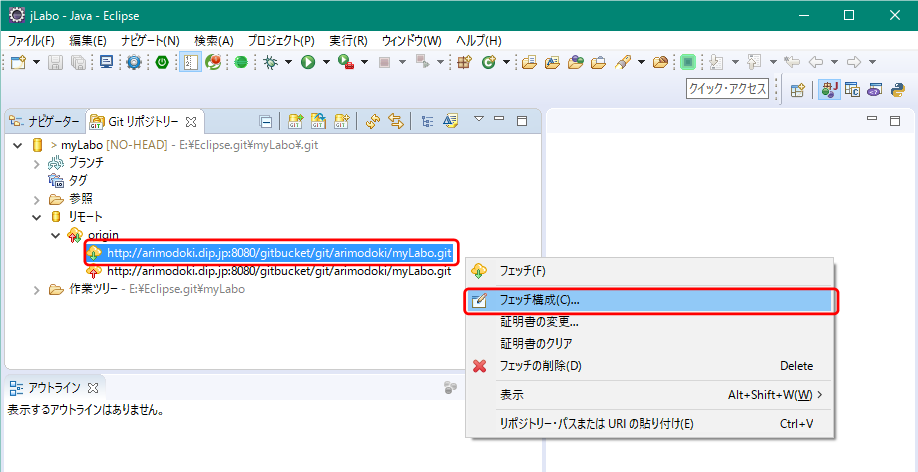Click Run External Tools toolbox icon
Viewport: 918px width, 472px height.
[346, 62]
